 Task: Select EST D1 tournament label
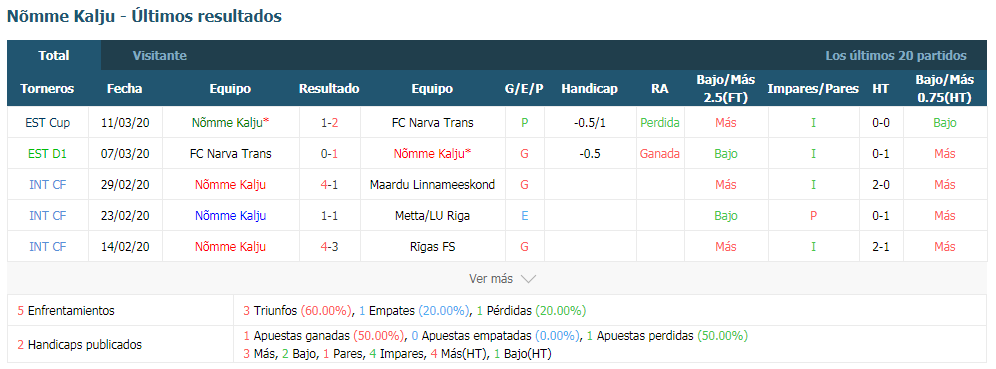click(48, 154)
